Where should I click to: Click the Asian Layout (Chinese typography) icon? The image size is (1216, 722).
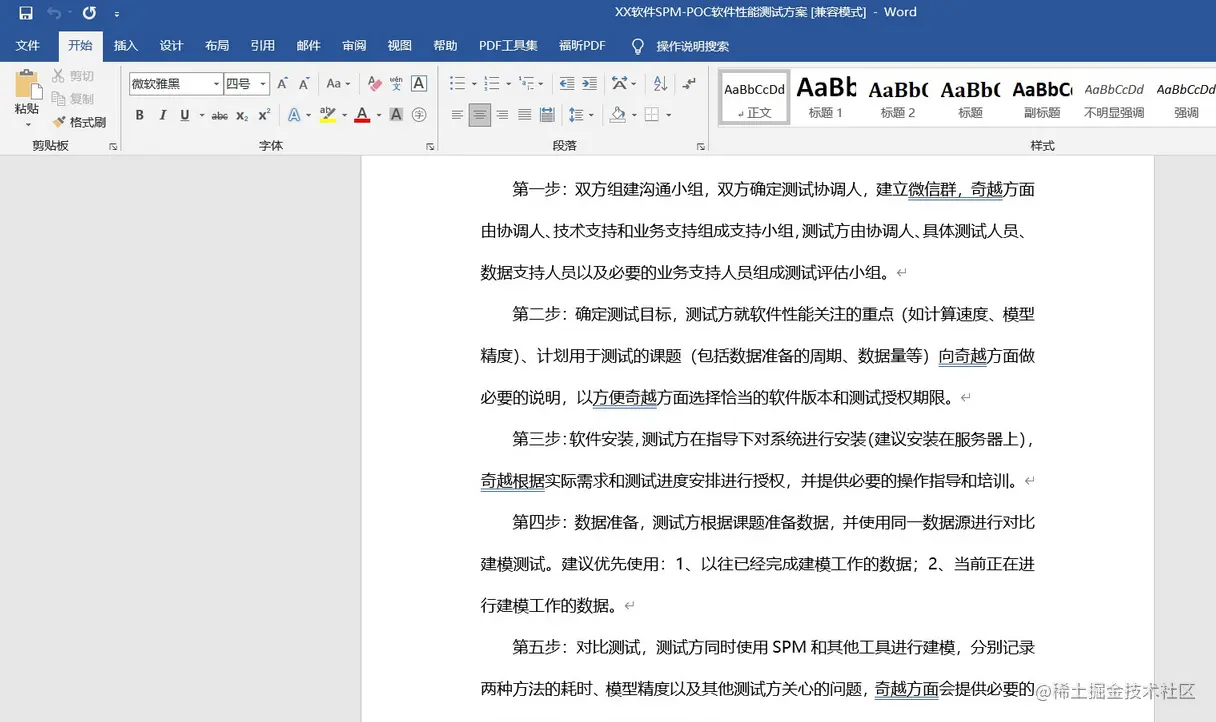620,84
